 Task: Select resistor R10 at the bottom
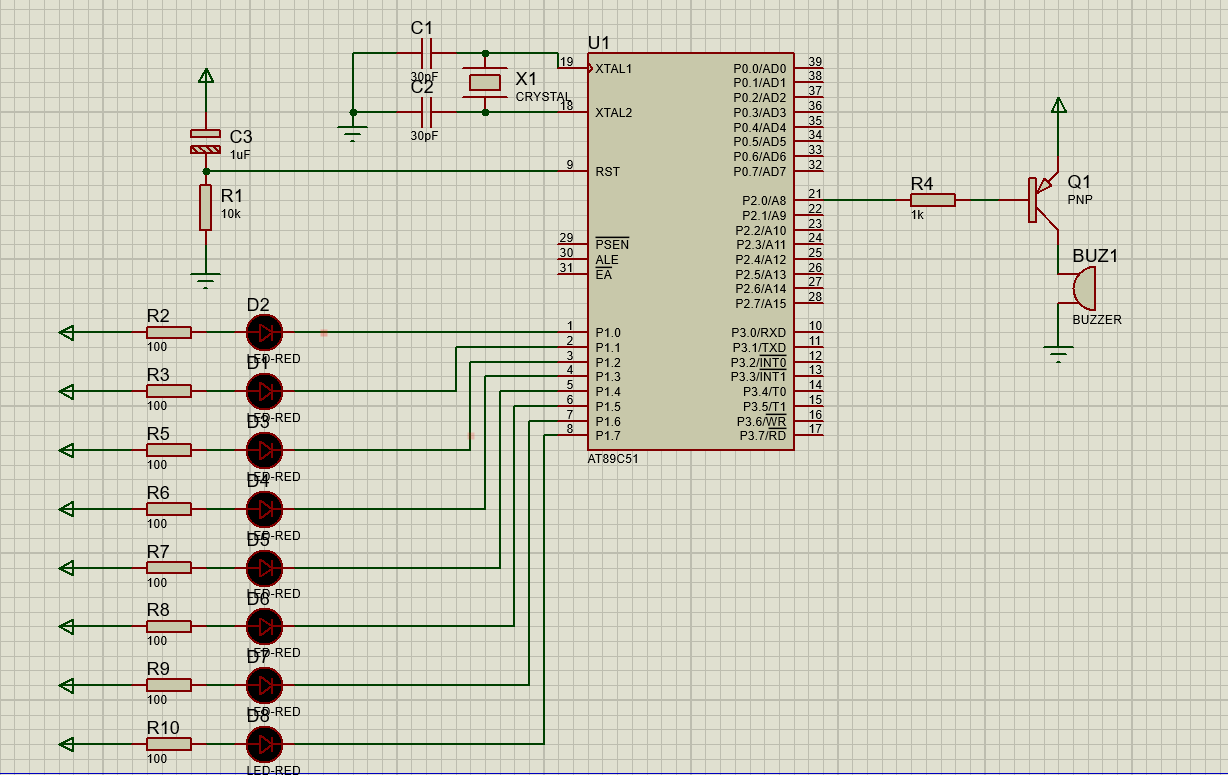pyautogui.click(x=168, y=744)
